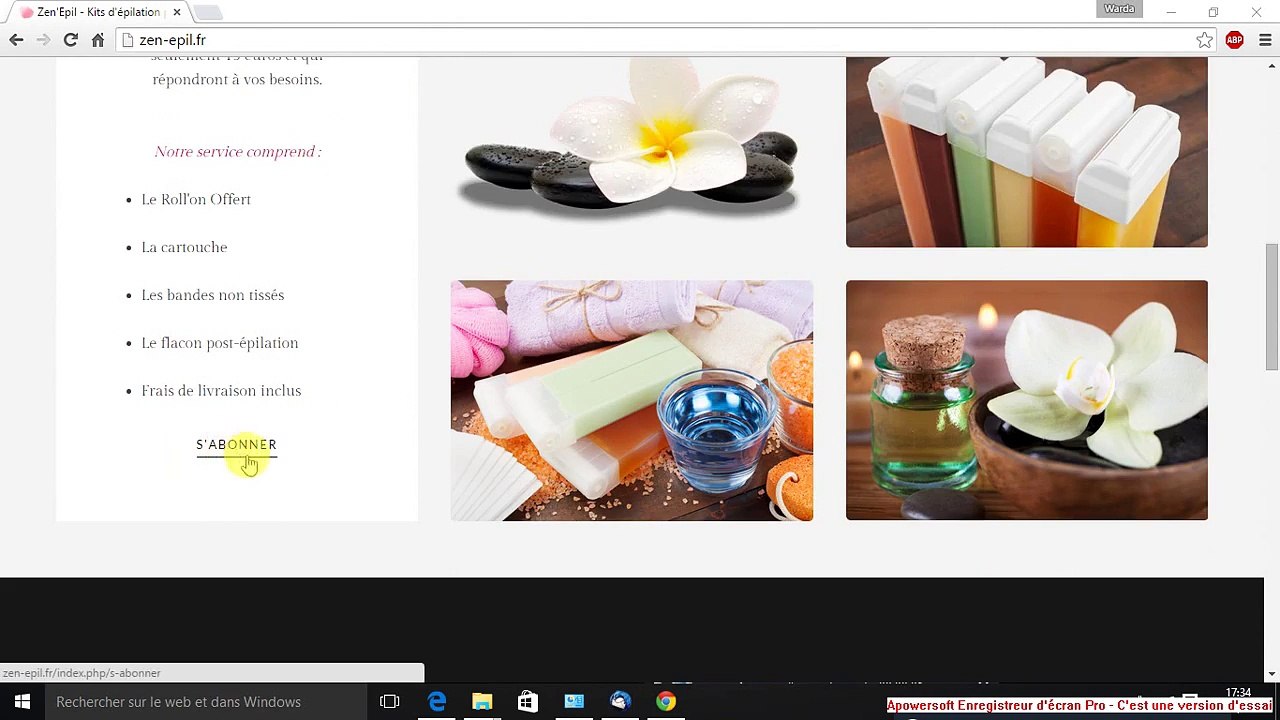
Task: Bookmark this page with the star icon
Action: coord(1204,40)
